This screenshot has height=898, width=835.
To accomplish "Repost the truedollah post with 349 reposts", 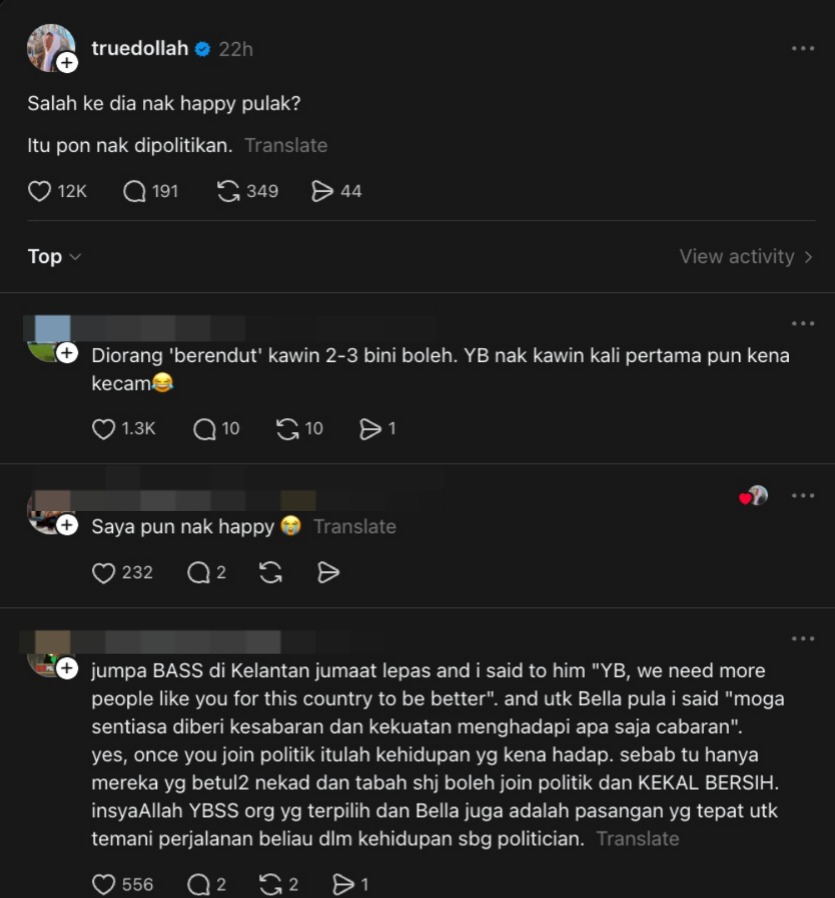I will click(x=229, y=191).
